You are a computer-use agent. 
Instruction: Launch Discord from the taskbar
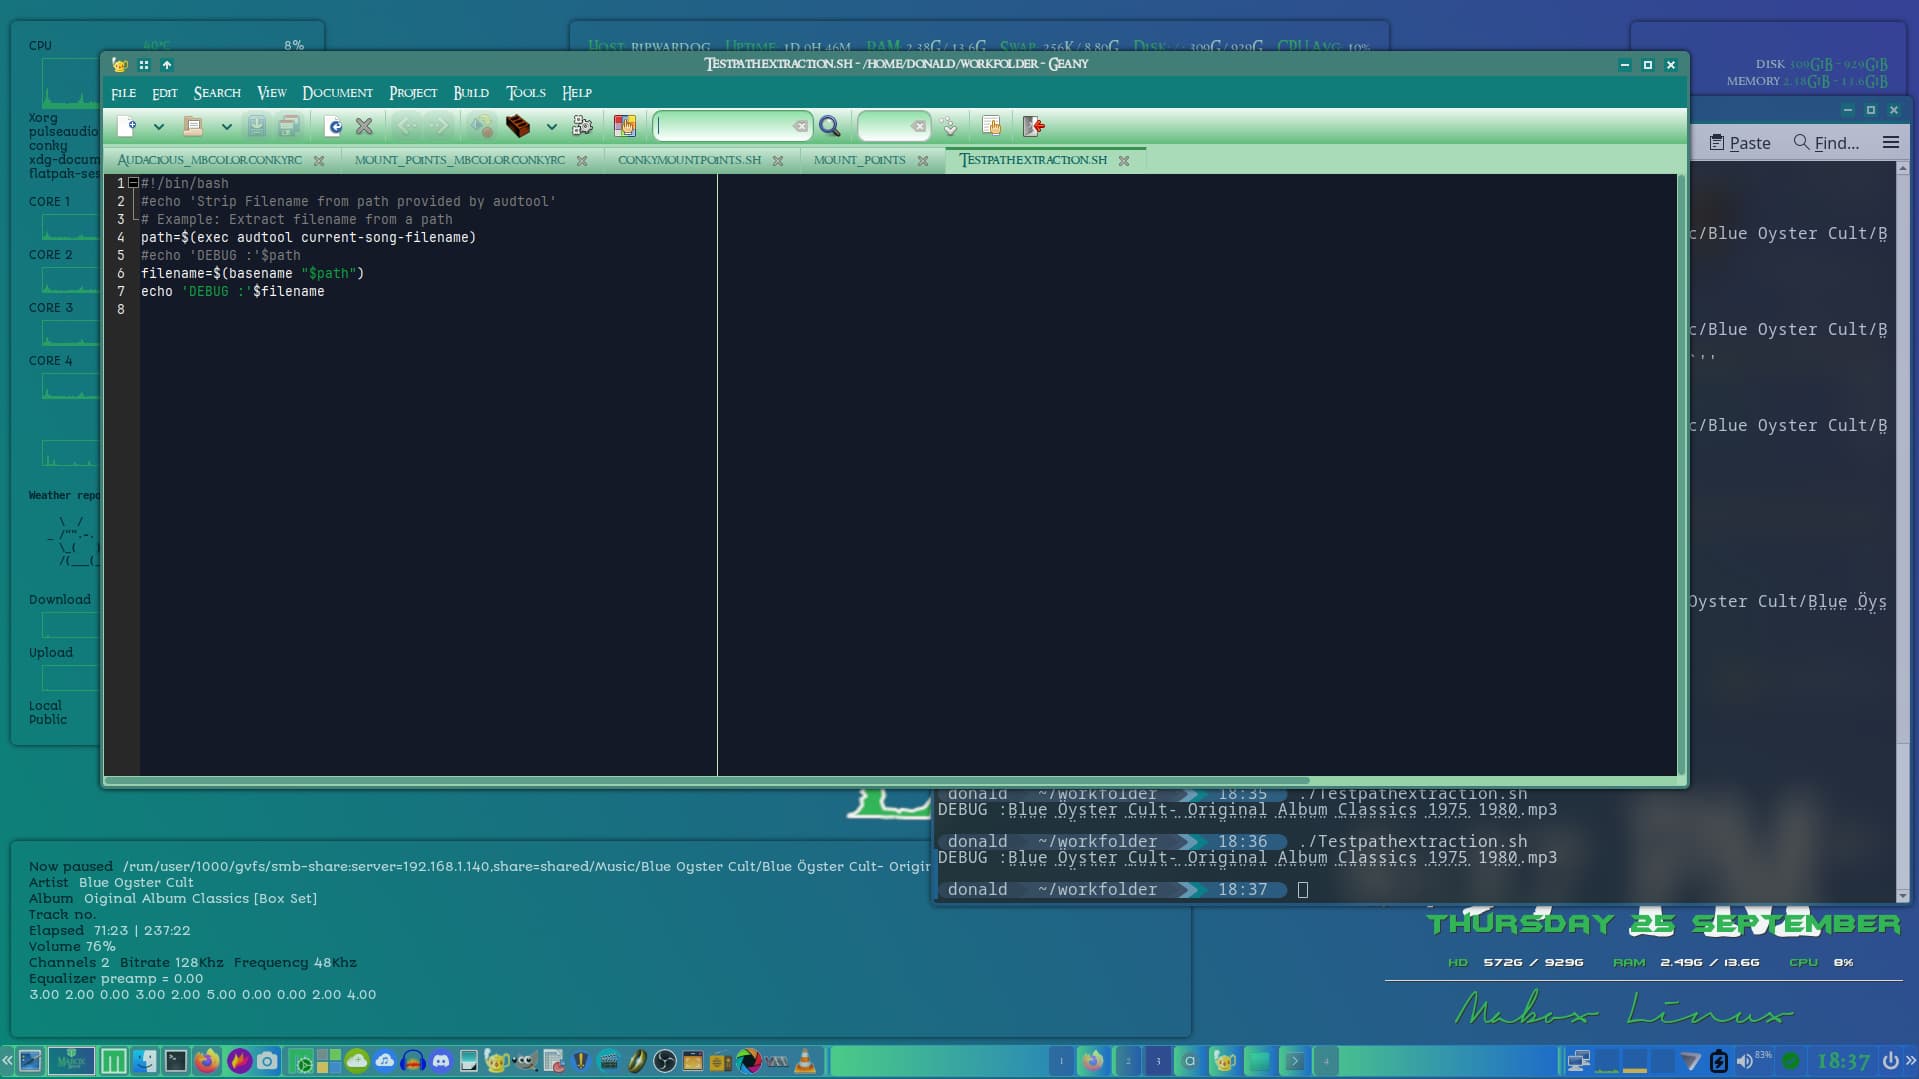click(441, 1061)
